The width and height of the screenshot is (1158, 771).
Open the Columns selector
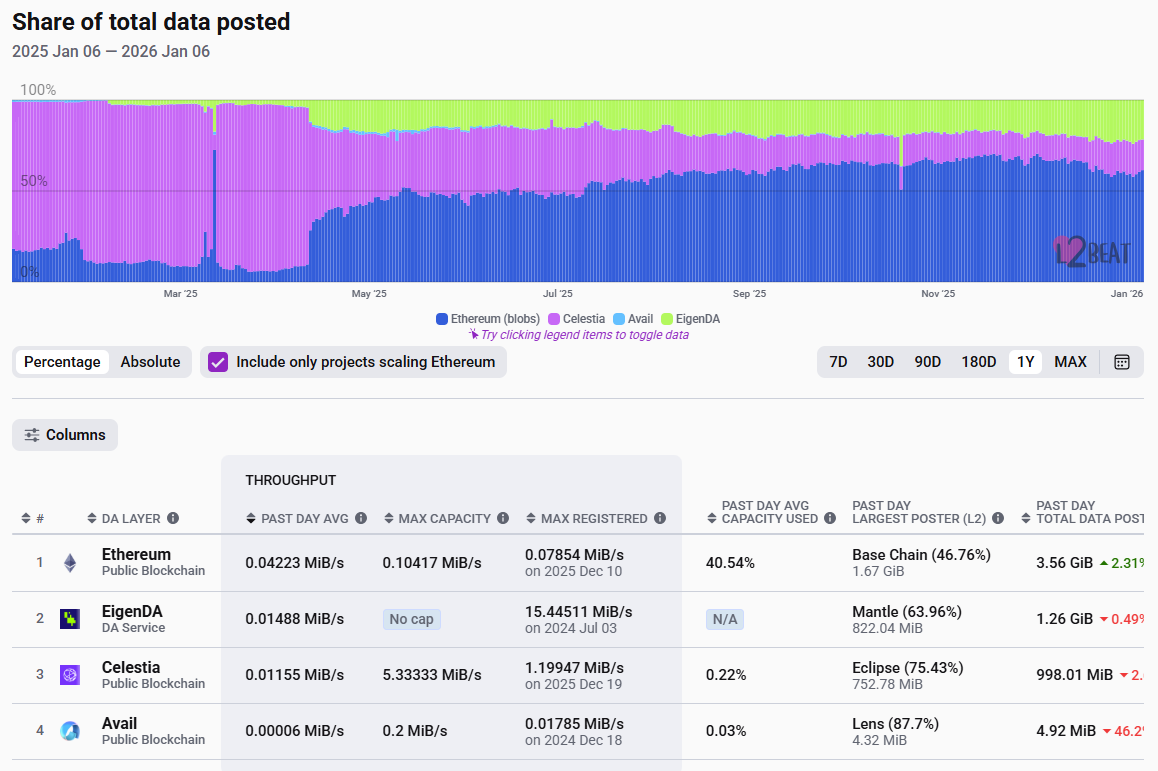click(65, 435)
